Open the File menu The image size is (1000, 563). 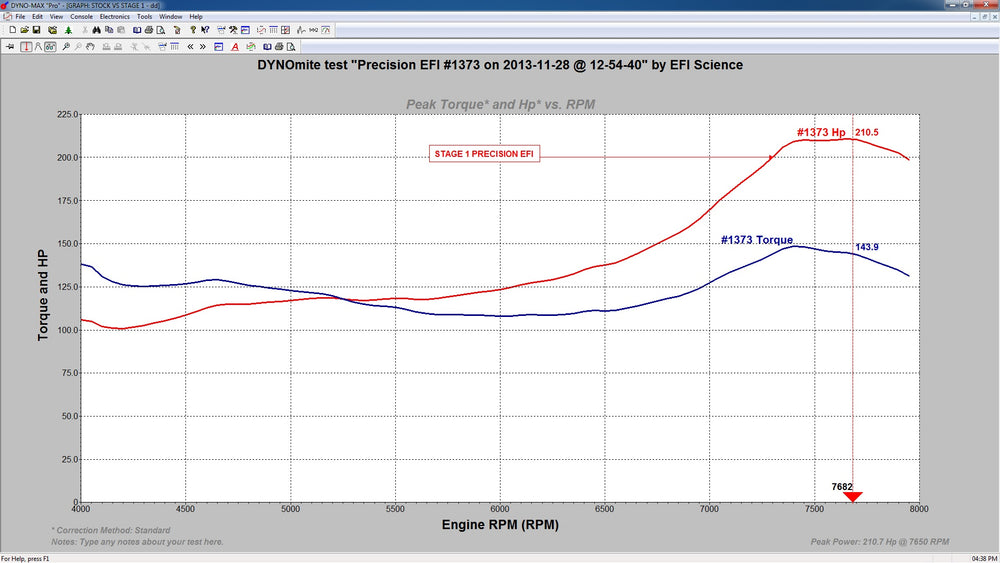pos(20,17)
